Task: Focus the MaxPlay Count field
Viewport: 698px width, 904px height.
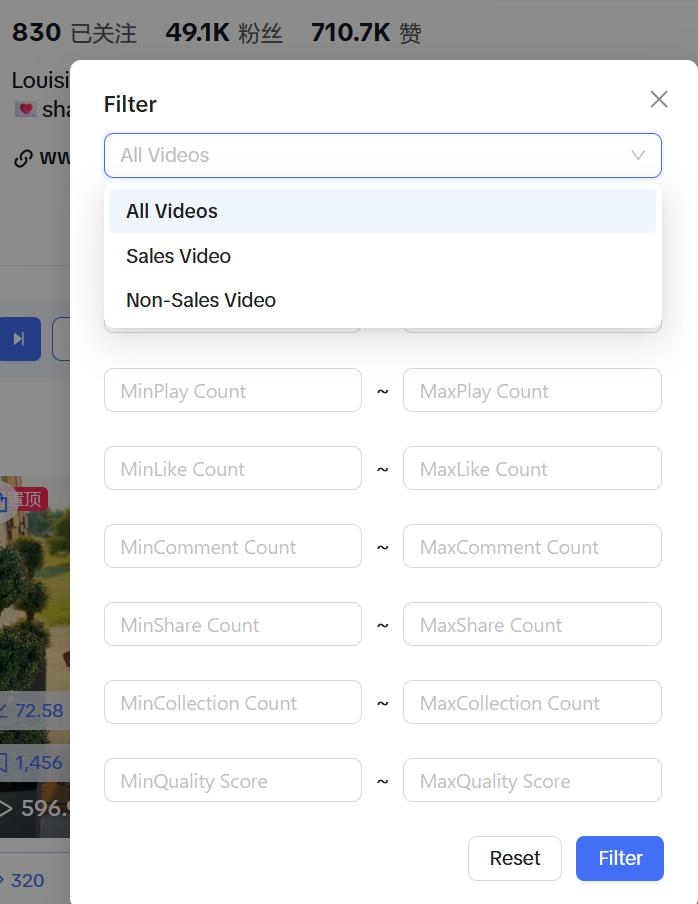Action: [x=532, y=390]
